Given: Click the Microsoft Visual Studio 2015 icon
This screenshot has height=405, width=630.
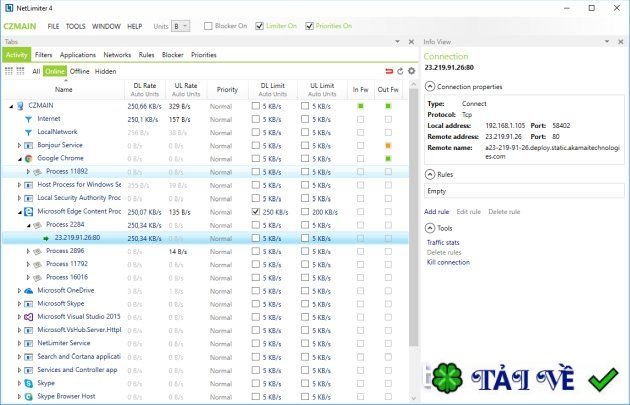Looking at the screenshot, I should click(28, 316).
